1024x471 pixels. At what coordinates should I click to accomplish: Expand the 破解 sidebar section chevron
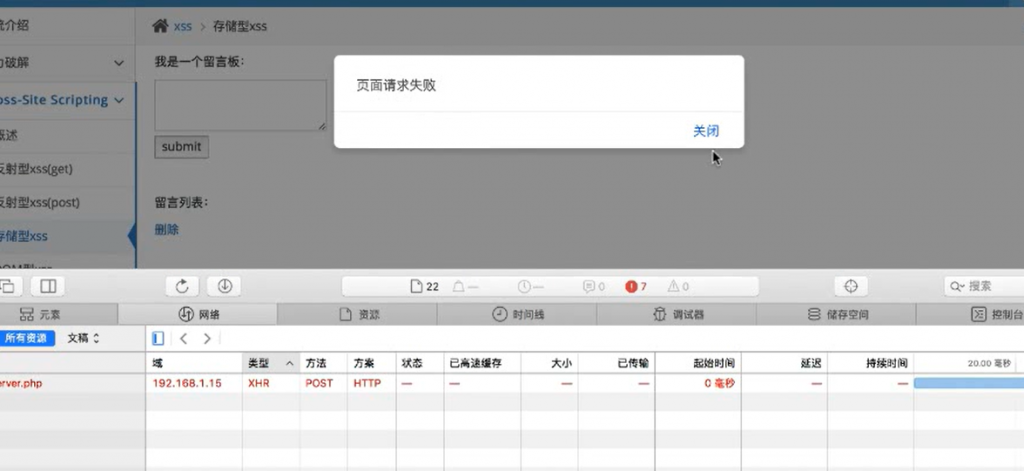coord(119,63)
